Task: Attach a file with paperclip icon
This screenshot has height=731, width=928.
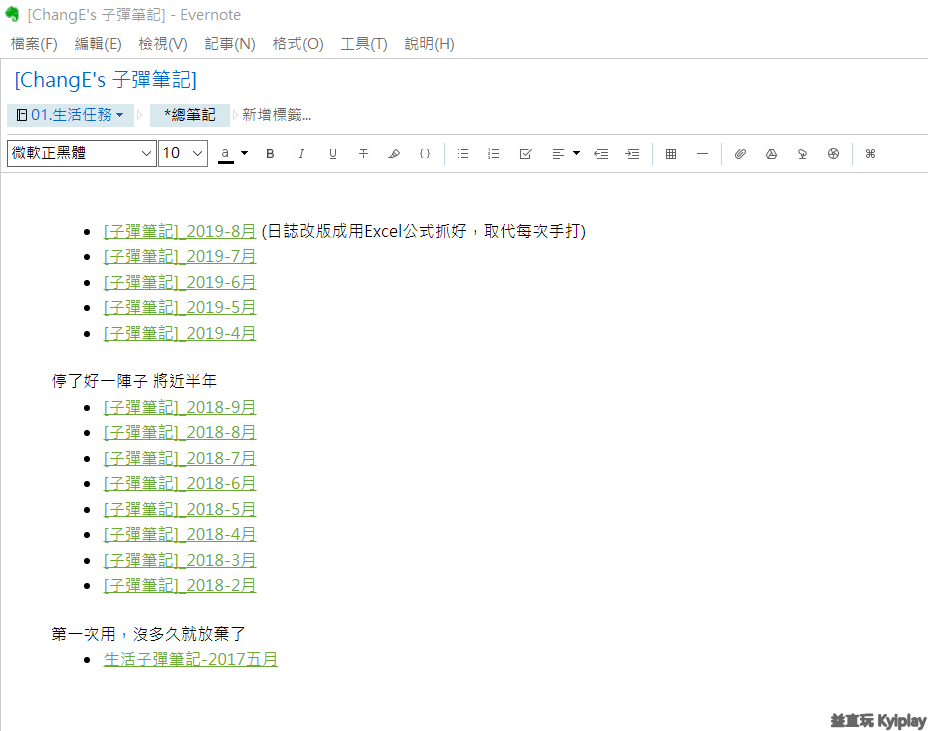Action: [740, 154]
